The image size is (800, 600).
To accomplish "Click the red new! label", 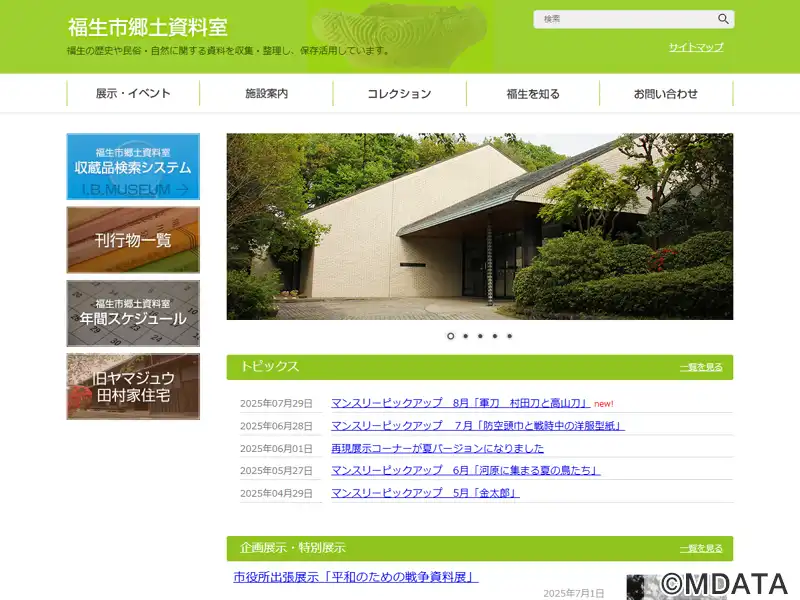I will 604,404.
